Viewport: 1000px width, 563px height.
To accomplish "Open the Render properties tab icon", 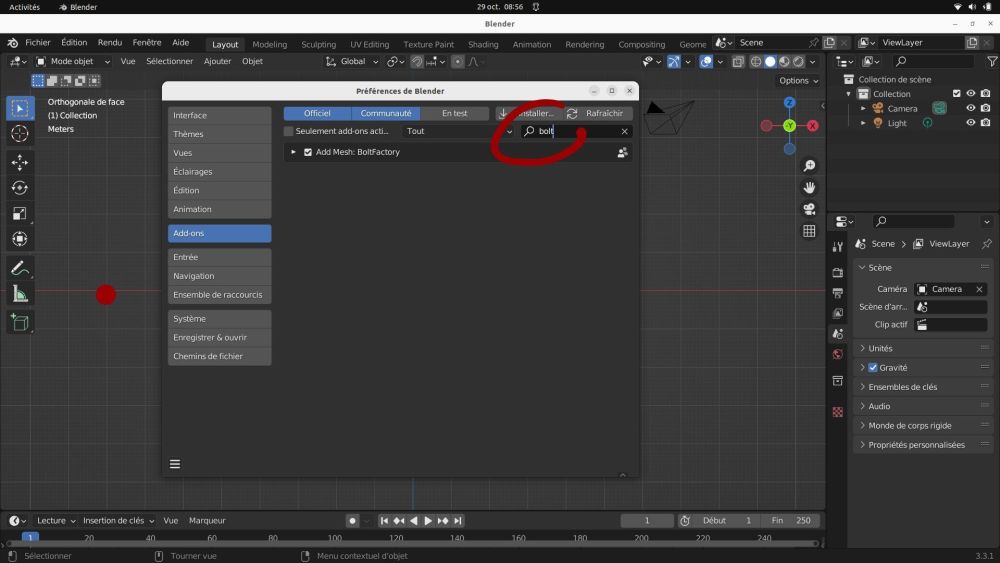I will click(x=838, y=273).
